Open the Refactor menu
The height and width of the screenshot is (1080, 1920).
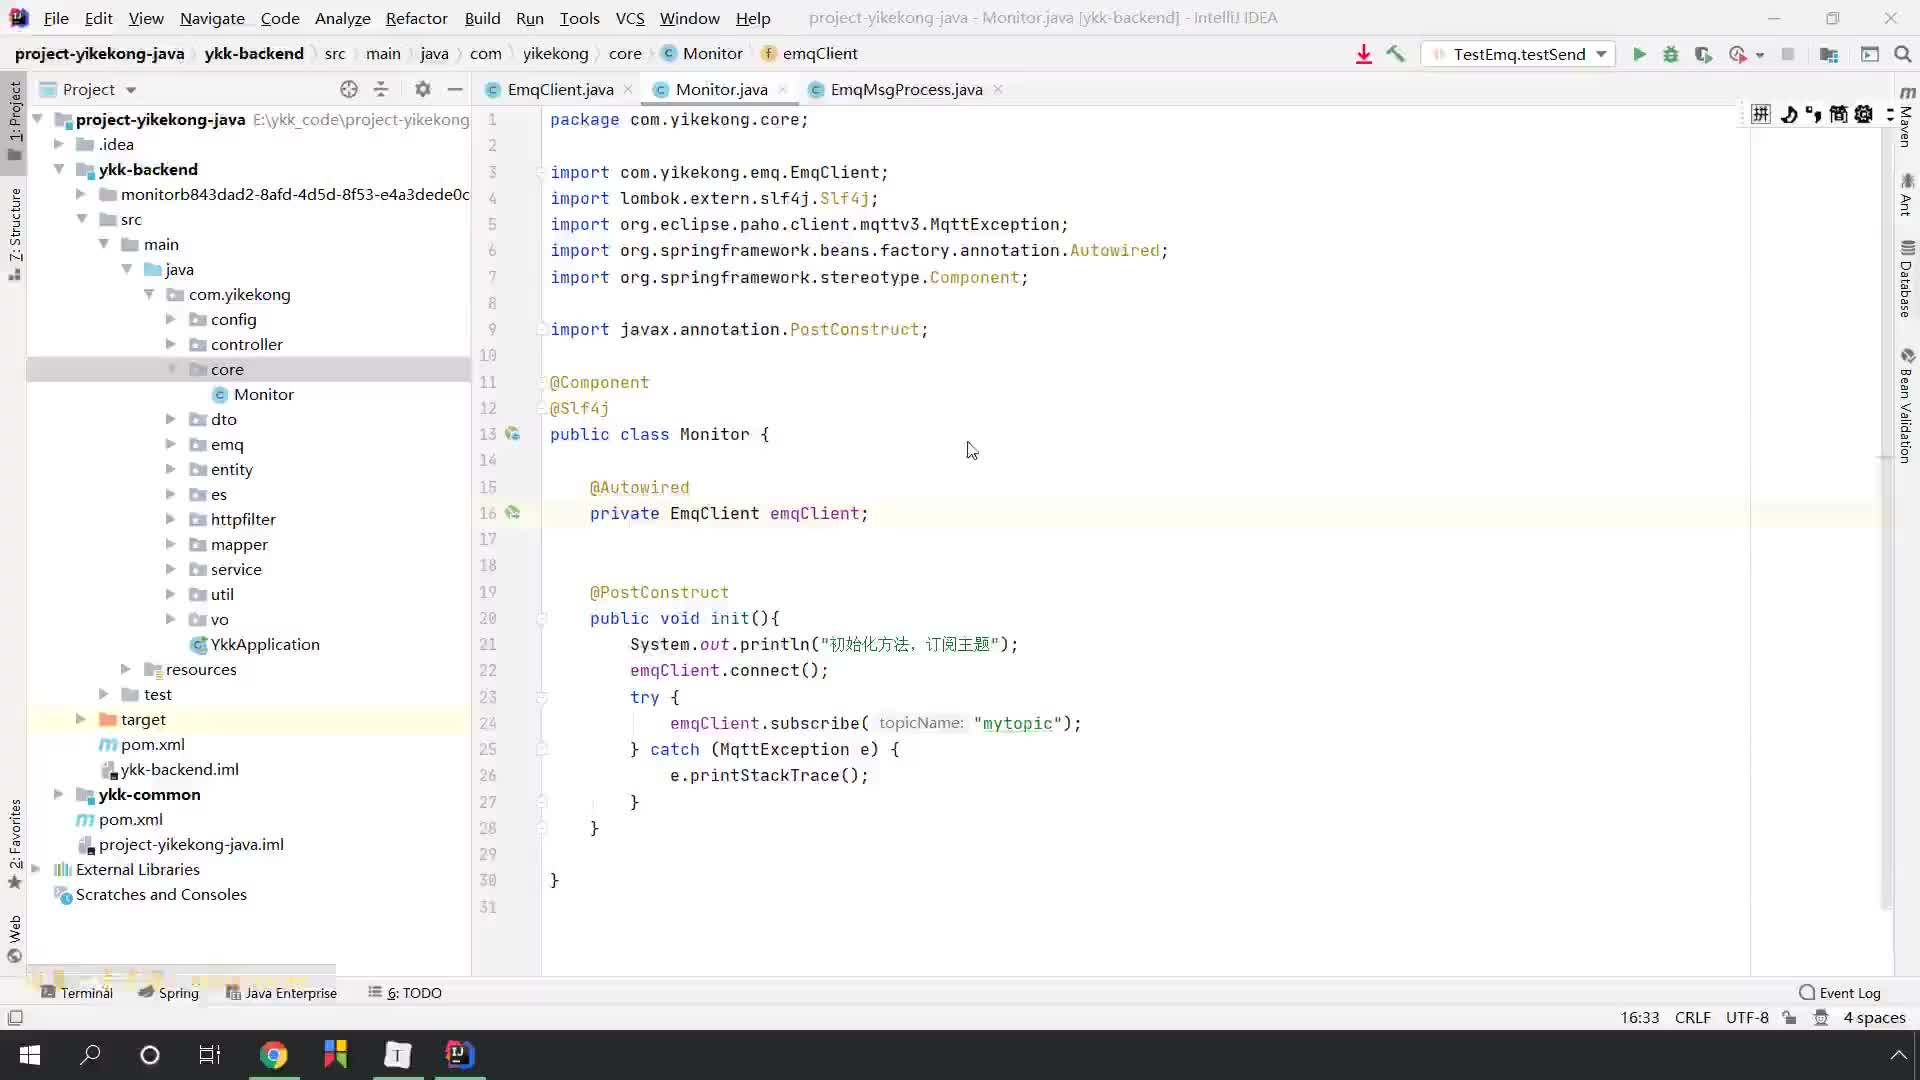416,18
